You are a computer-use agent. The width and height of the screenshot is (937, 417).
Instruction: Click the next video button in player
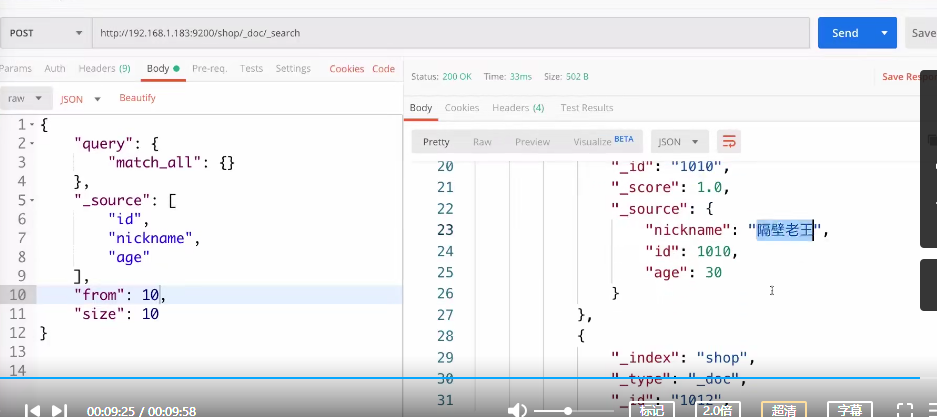coord(59,410)
